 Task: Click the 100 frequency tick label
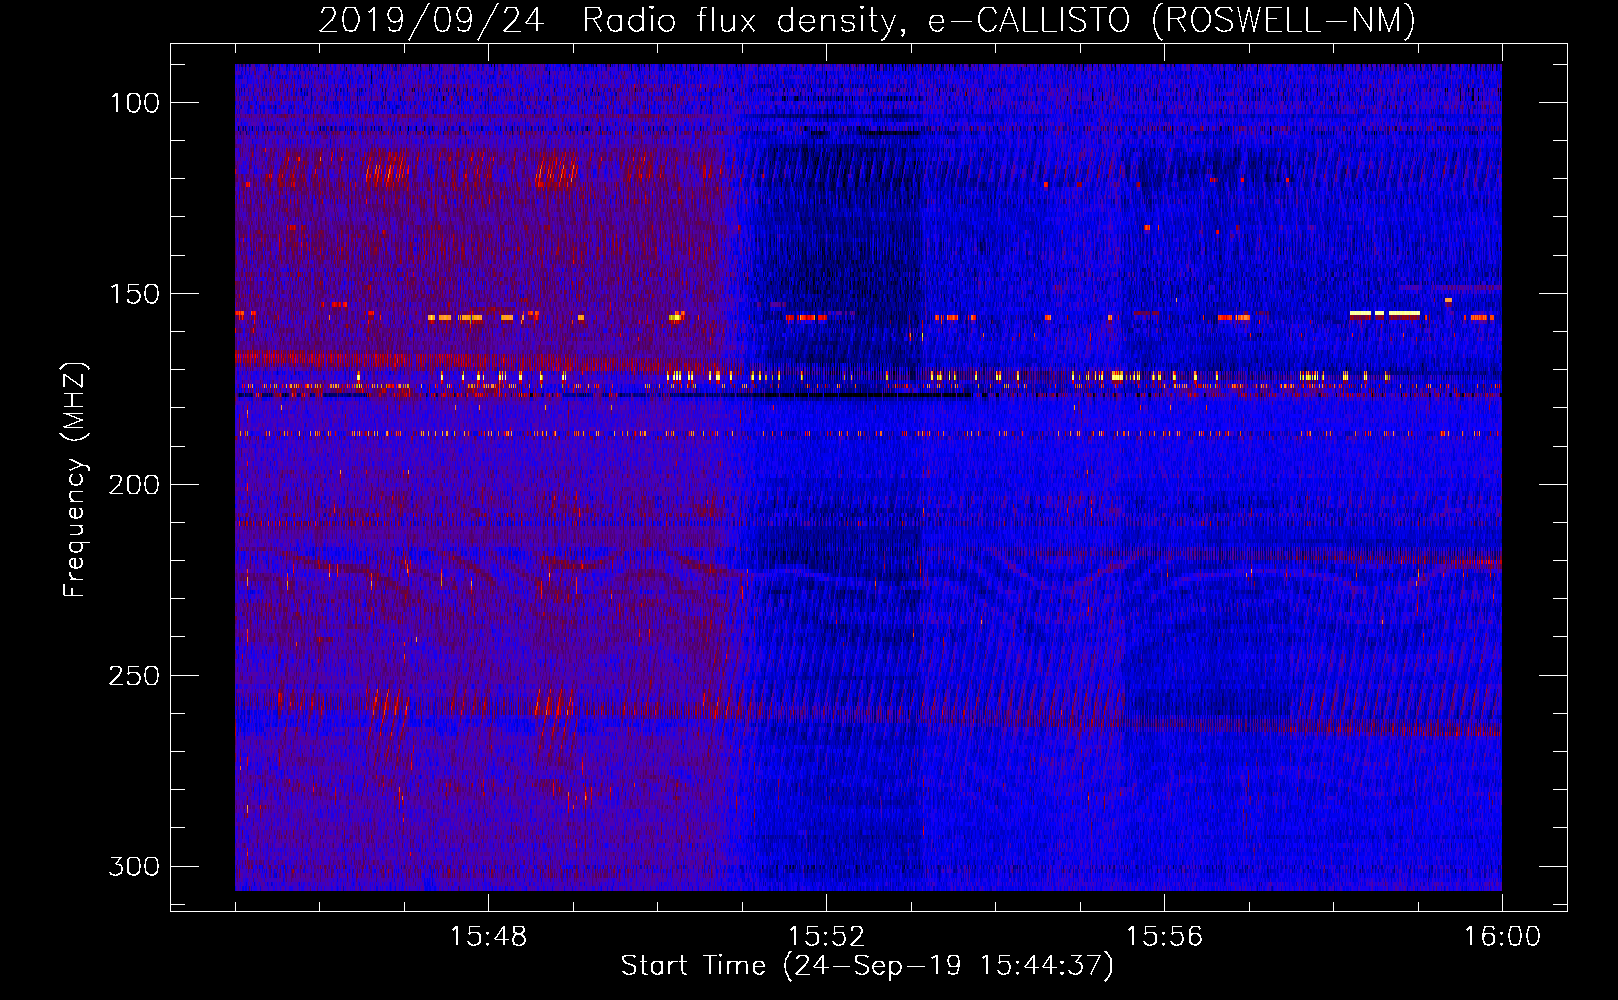(x=134, y=103)
